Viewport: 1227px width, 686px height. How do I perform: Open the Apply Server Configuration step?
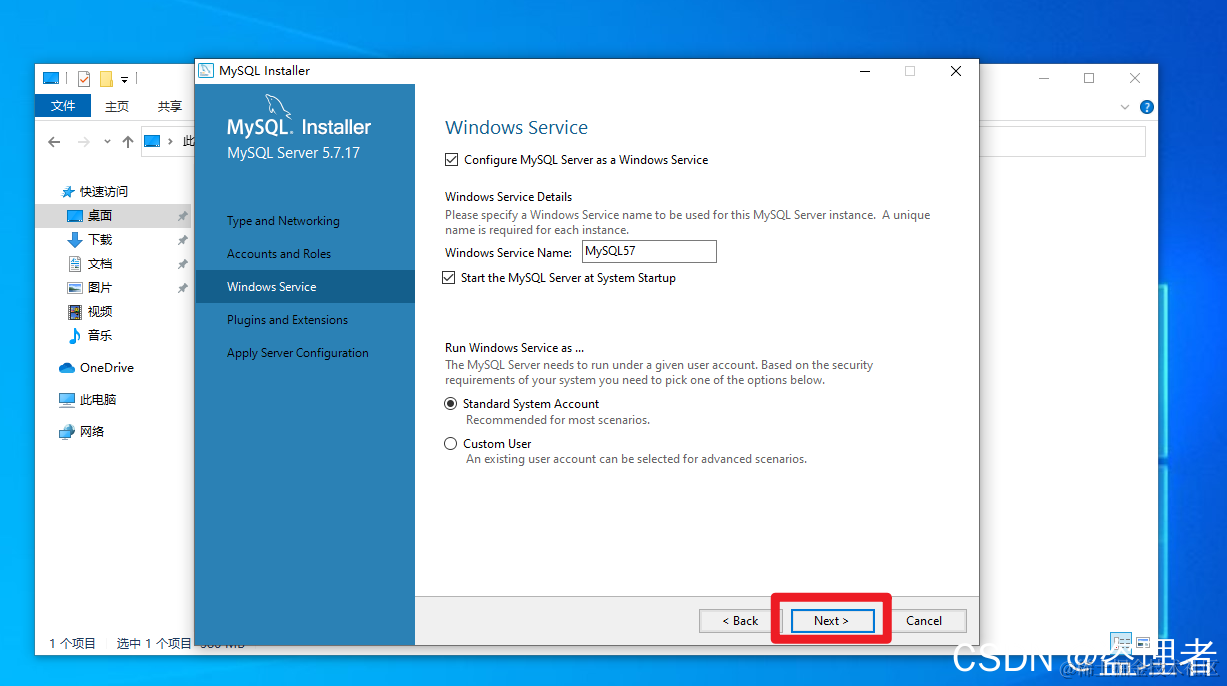(x=298, y=353)
